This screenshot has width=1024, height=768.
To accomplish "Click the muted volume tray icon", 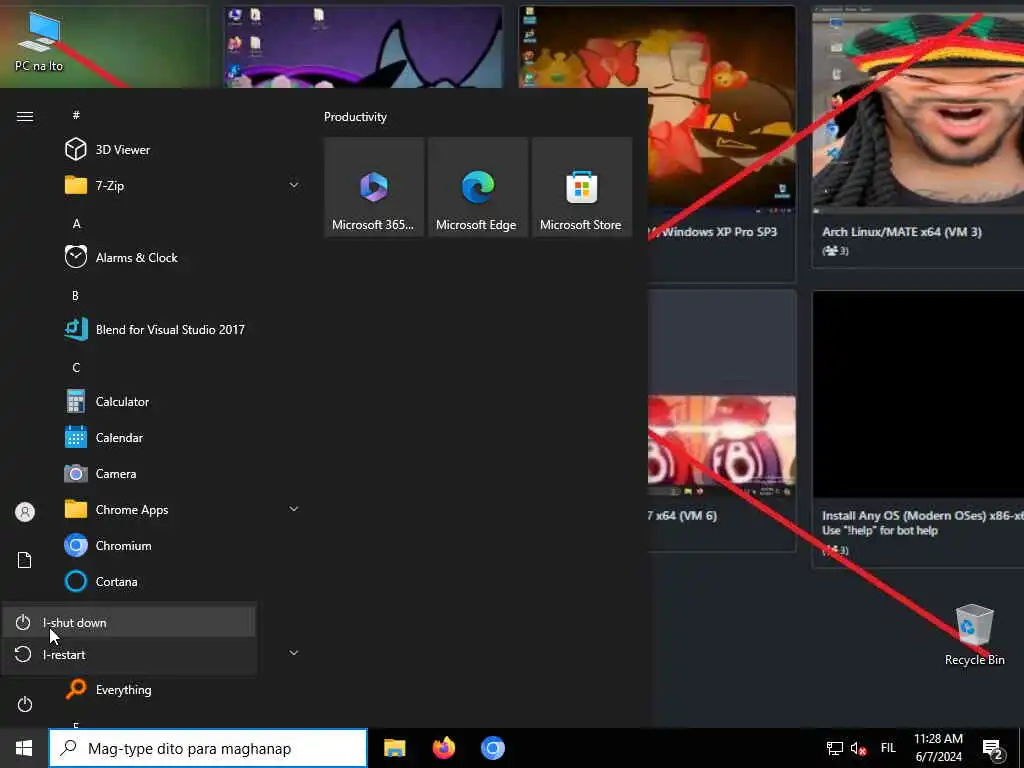I will (x=858, y=748).
